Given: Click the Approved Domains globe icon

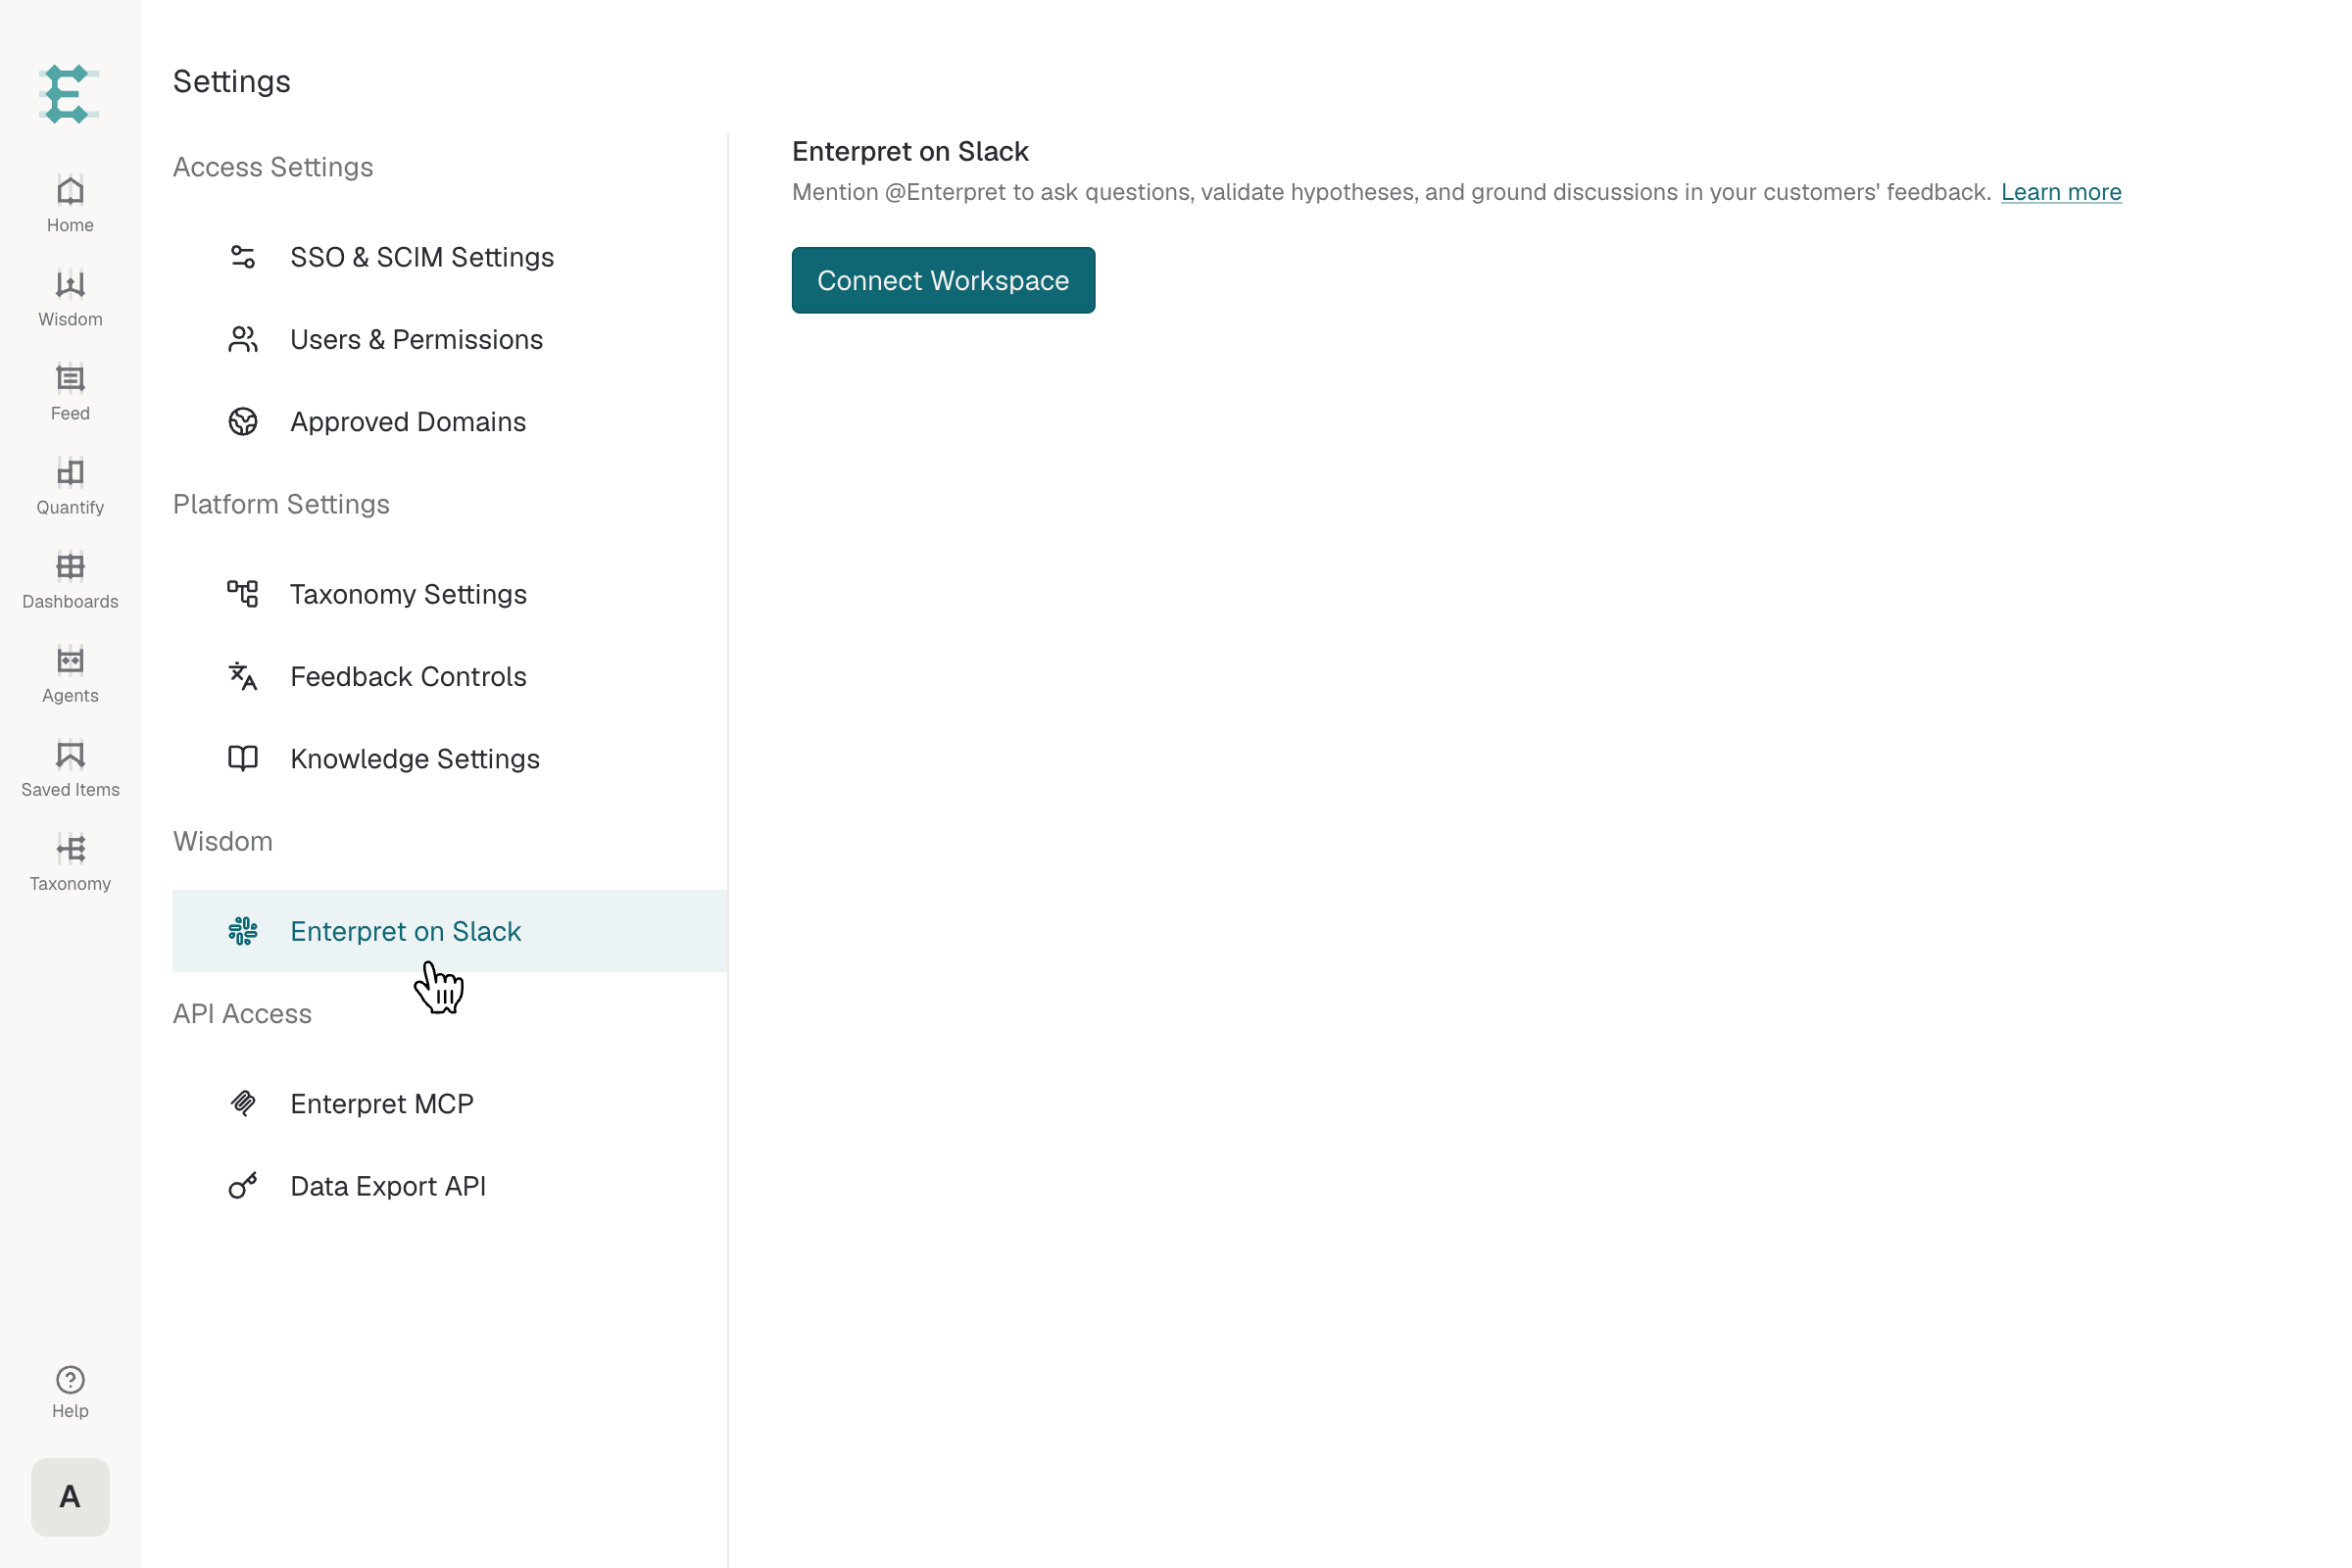Looking at the screenshot, I should 243,421.
